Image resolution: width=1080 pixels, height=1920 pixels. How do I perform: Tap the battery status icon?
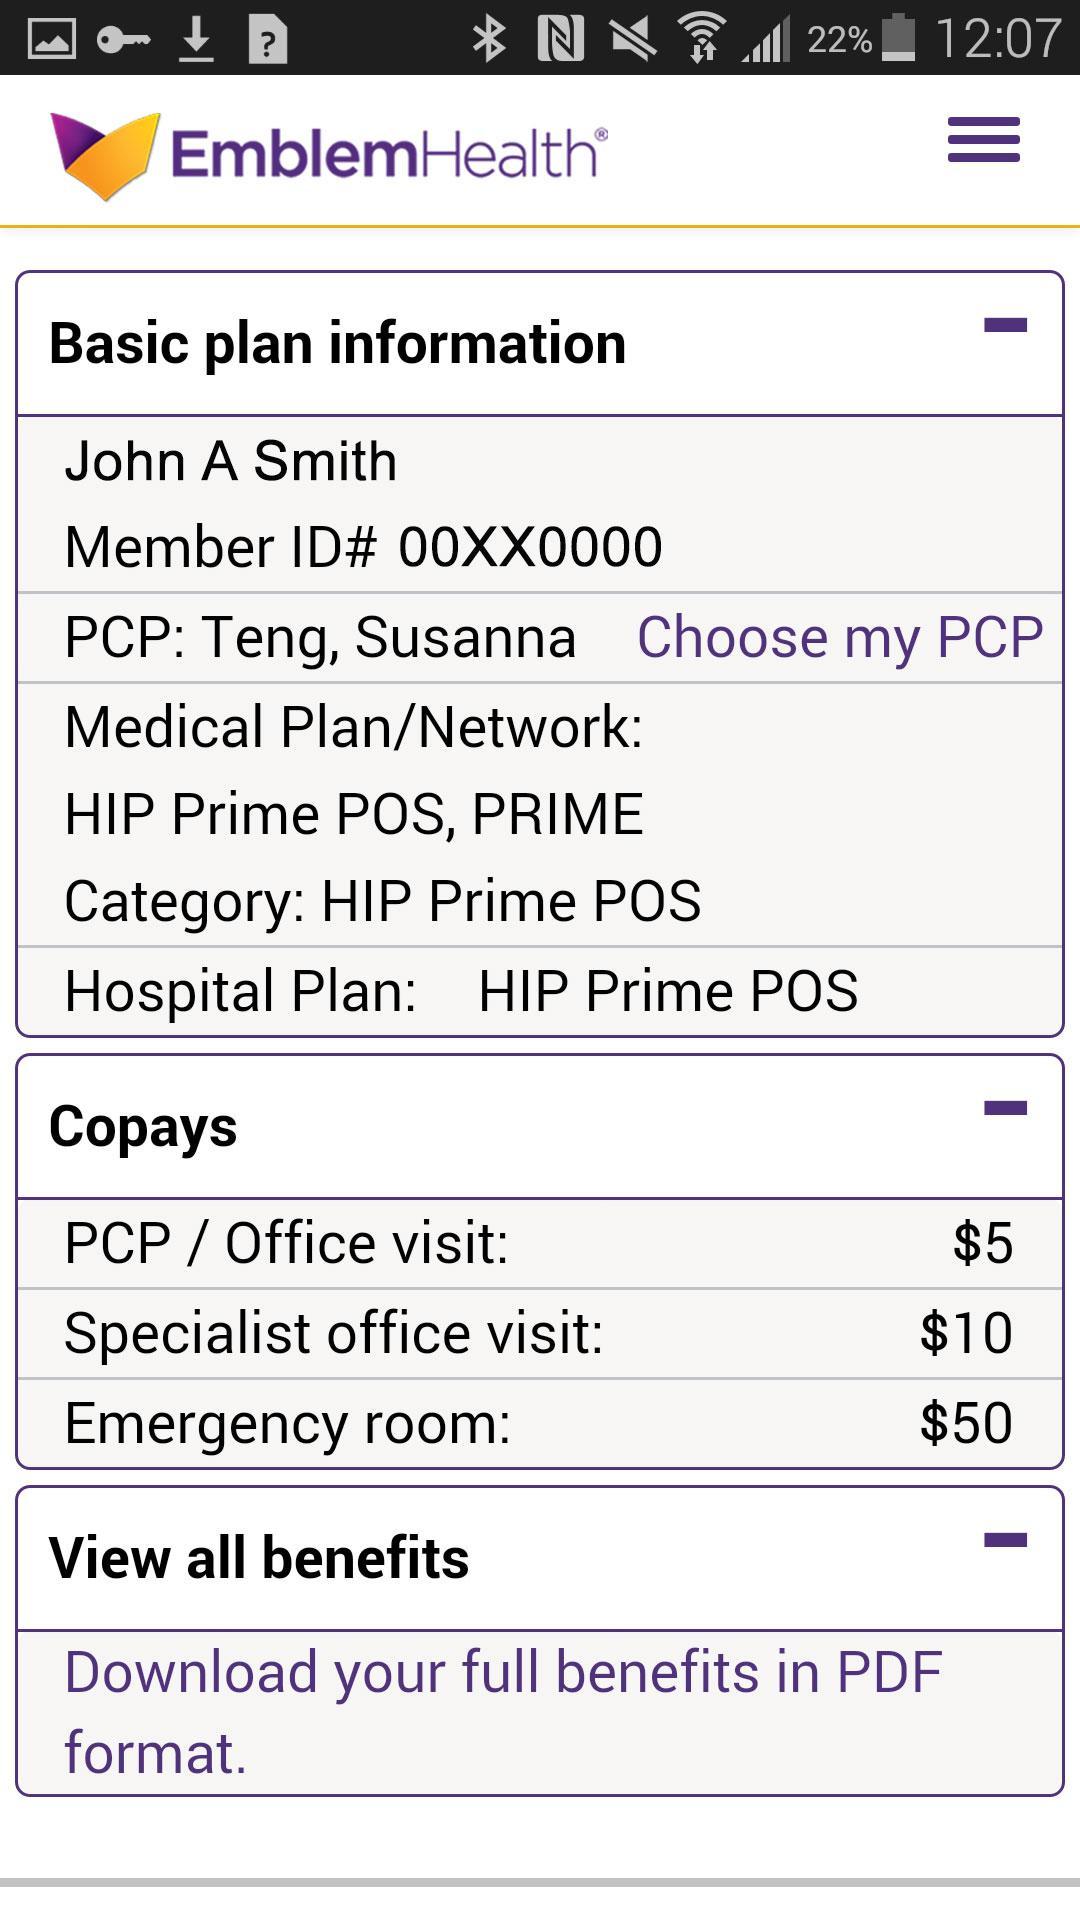click(898, 38)
